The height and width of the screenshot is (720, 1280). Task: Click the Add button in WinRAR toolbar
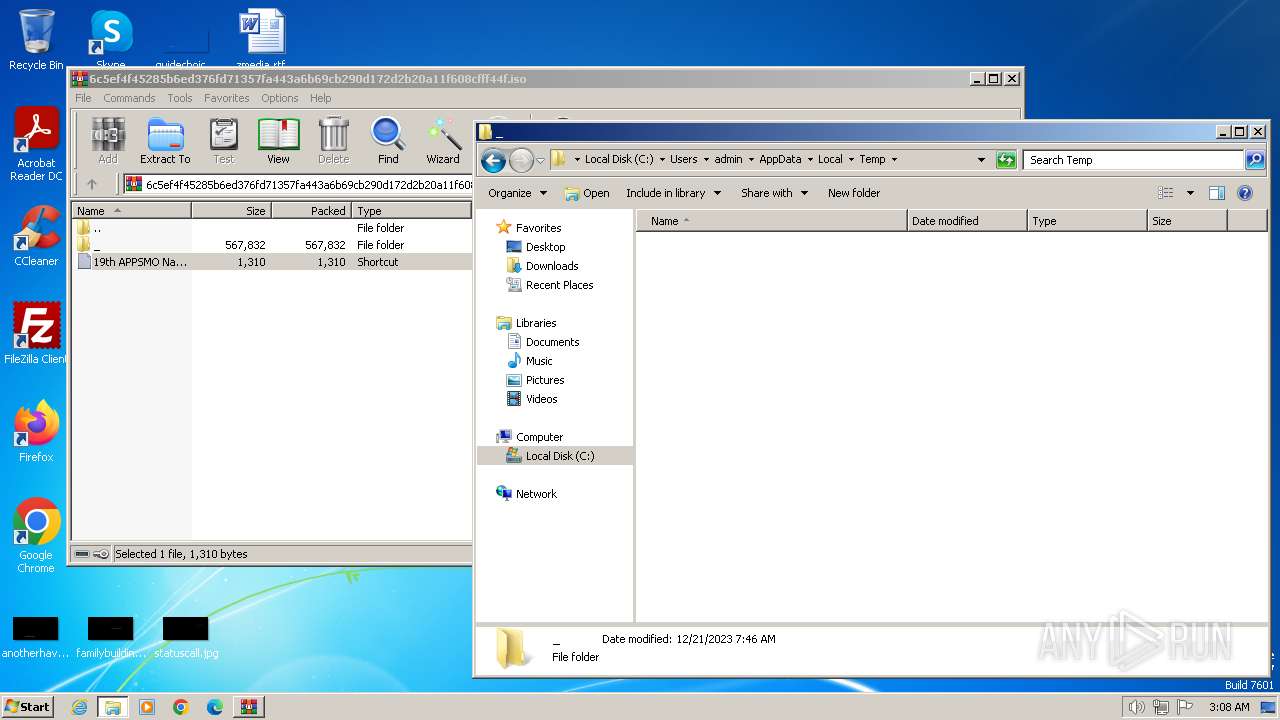[x=108, y=140]
